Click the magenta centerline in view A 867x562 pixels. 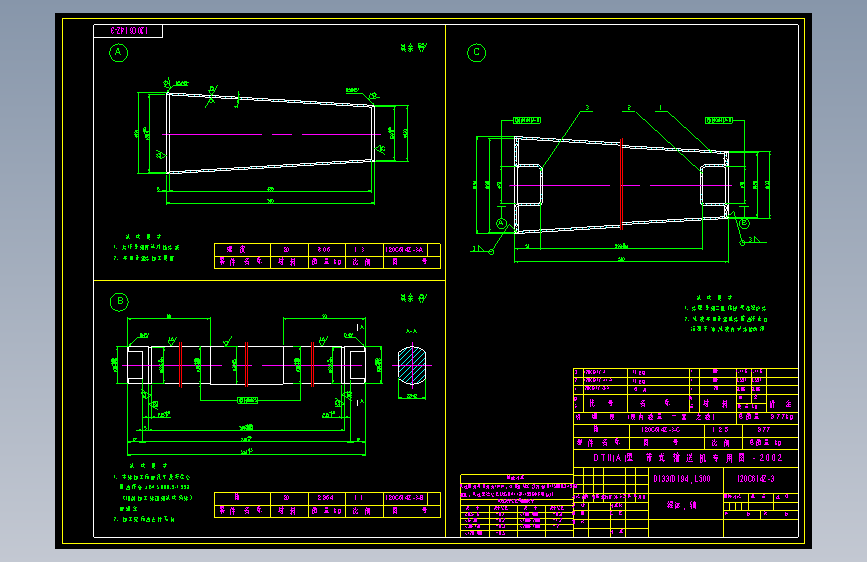(x=271, y=134)
